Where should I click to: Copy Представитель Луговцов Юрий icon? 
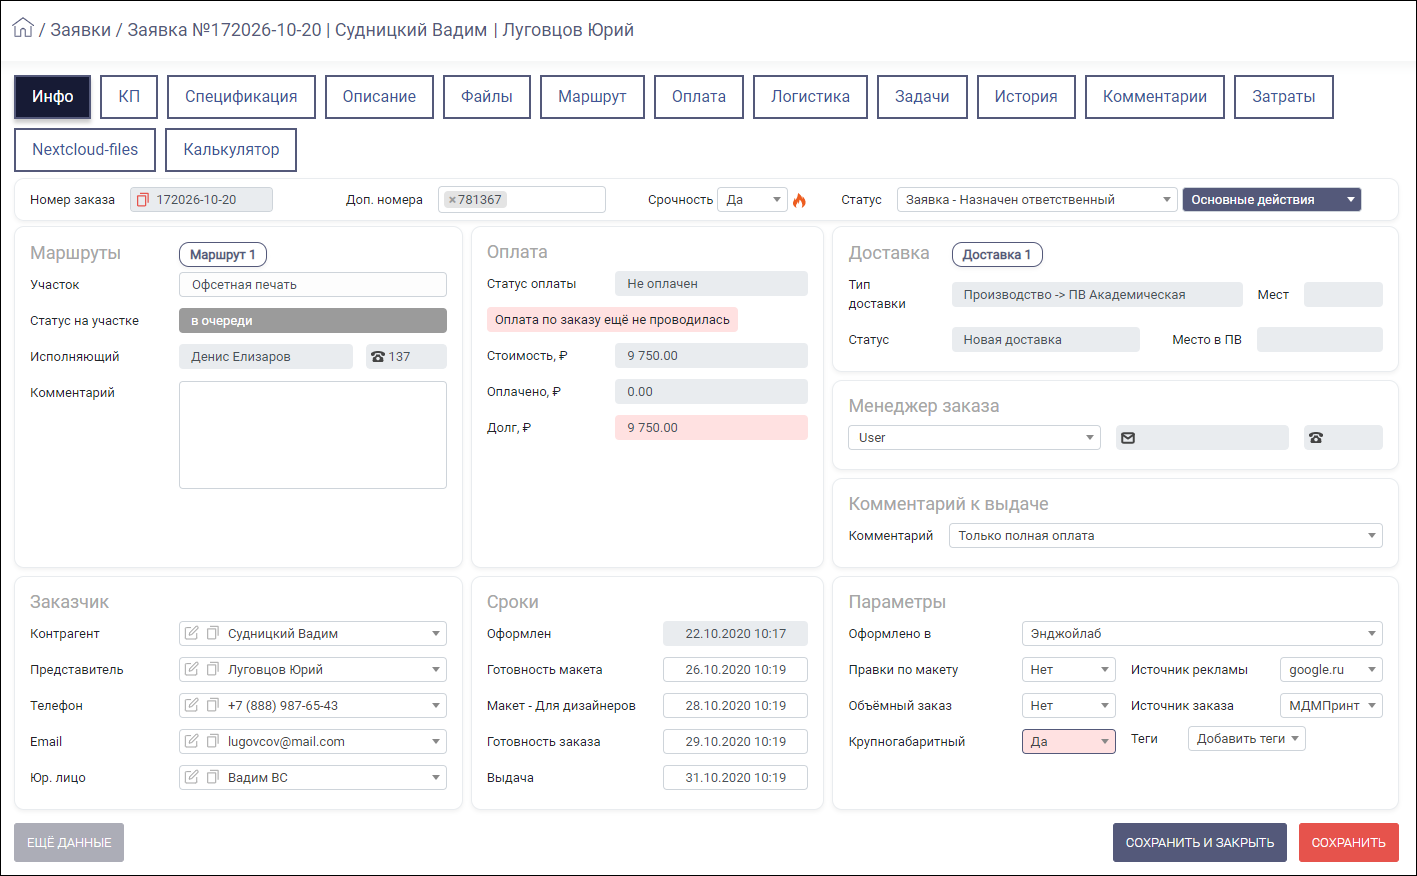pyautogui.click(x=212, y=669)
